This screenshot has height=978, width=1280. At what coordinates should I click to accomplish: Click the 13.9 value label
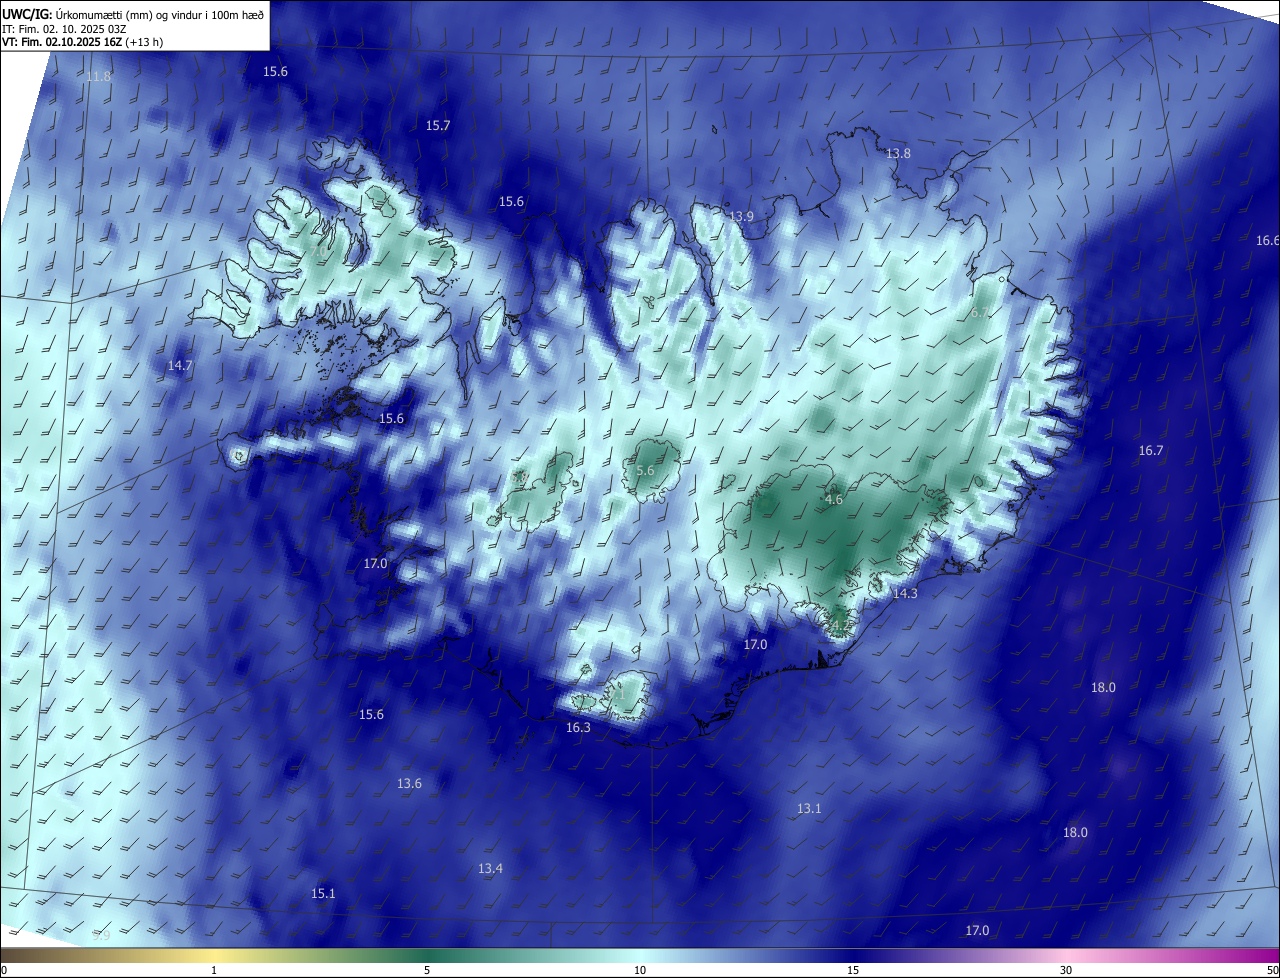741,216
